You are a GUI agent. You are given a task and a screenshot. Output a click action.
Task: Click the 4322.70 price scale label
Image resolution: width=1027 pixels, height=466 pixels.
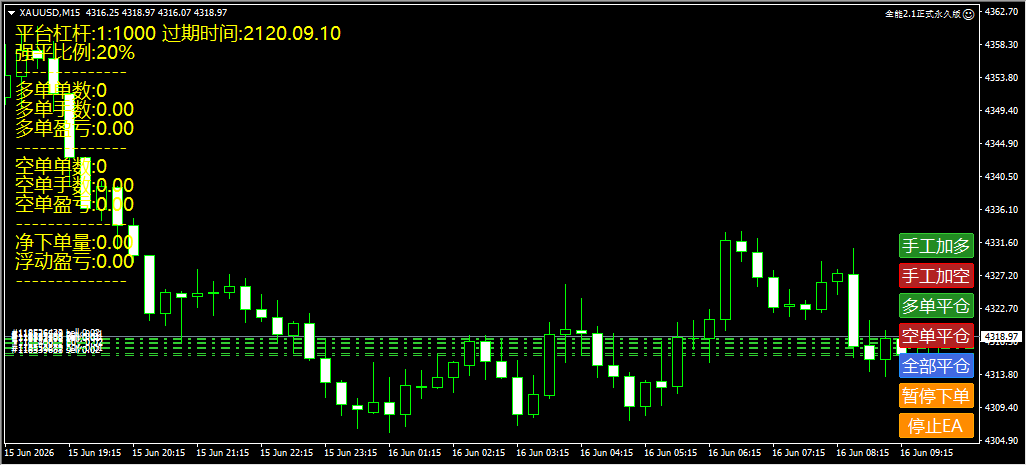coord(1001,308)
